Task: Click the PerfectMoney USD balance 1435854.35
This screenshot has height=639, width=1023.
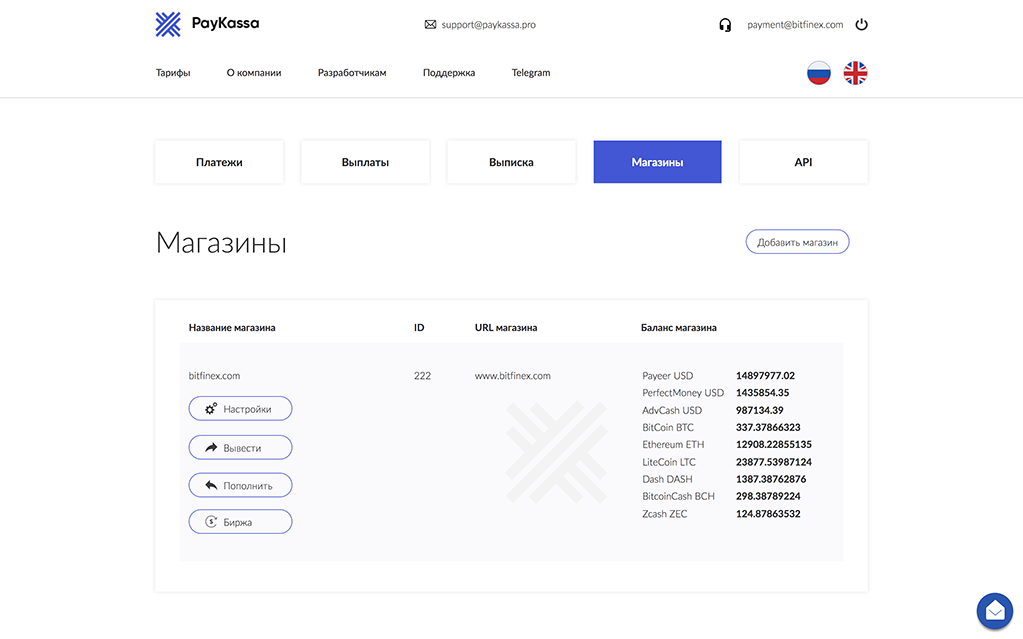Action: tap(763, 393)
